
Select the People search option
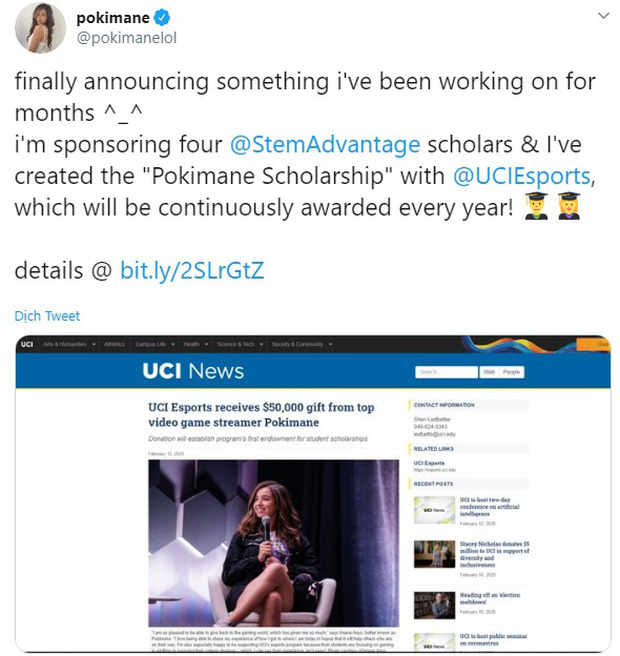point(511,371)
